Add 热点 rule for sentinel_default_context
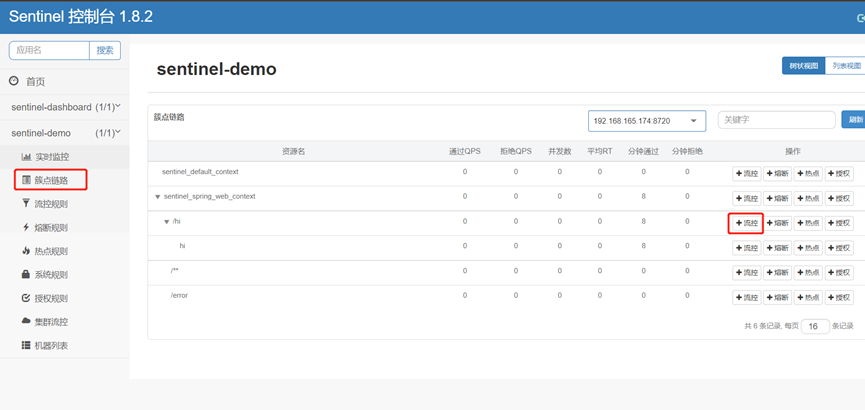 pyautogui.click(x=808, y=174)
